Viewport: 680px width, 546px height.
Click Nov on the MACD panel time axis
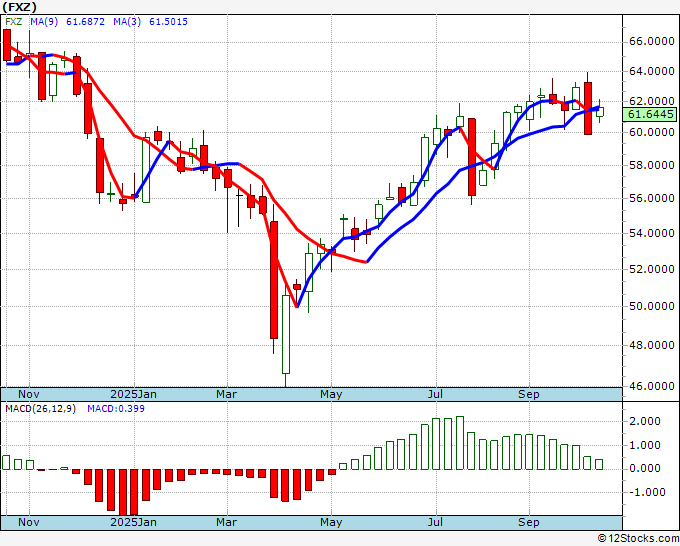click(x=29, y=522)
